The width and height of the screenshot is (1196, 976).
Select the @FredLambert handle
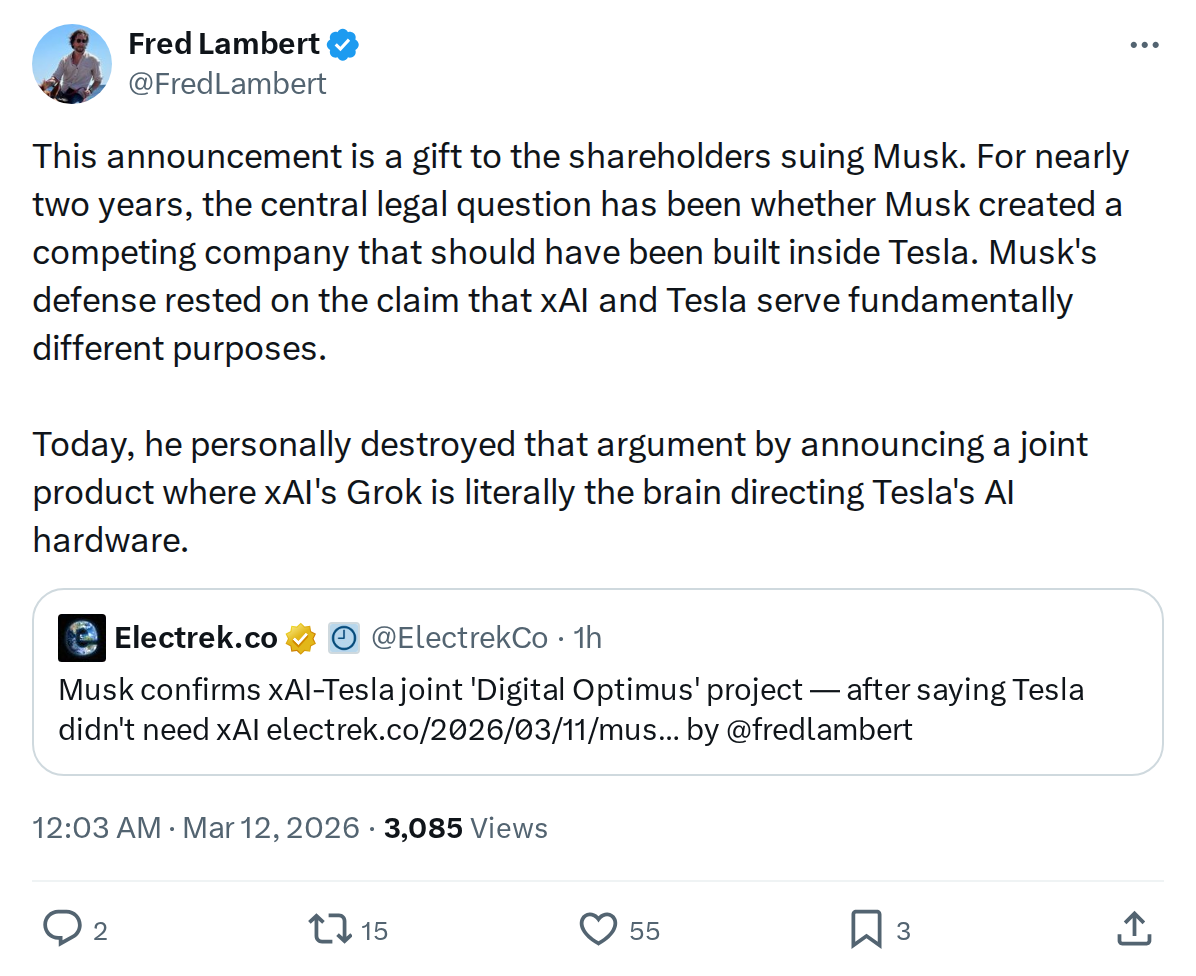(x=227, y=83)
